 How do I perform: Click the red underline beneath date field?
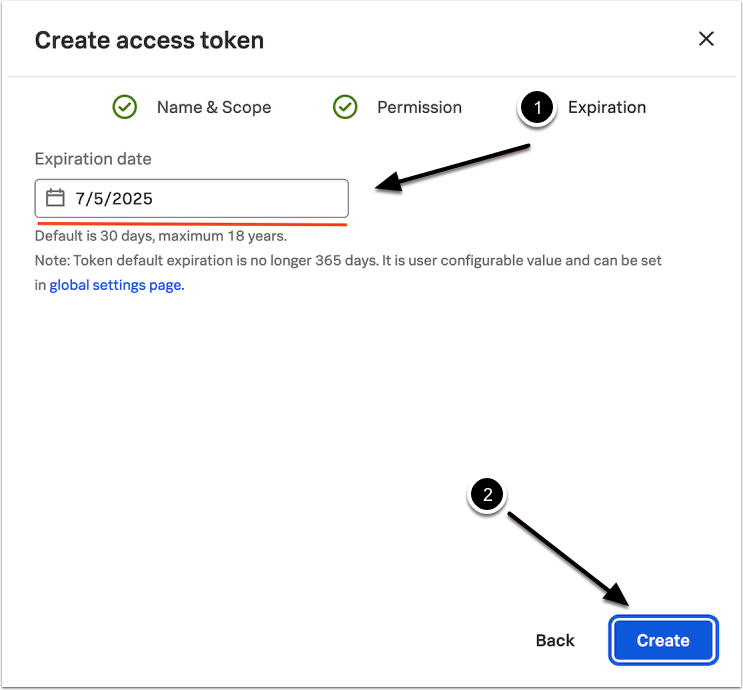coord(192,225)
